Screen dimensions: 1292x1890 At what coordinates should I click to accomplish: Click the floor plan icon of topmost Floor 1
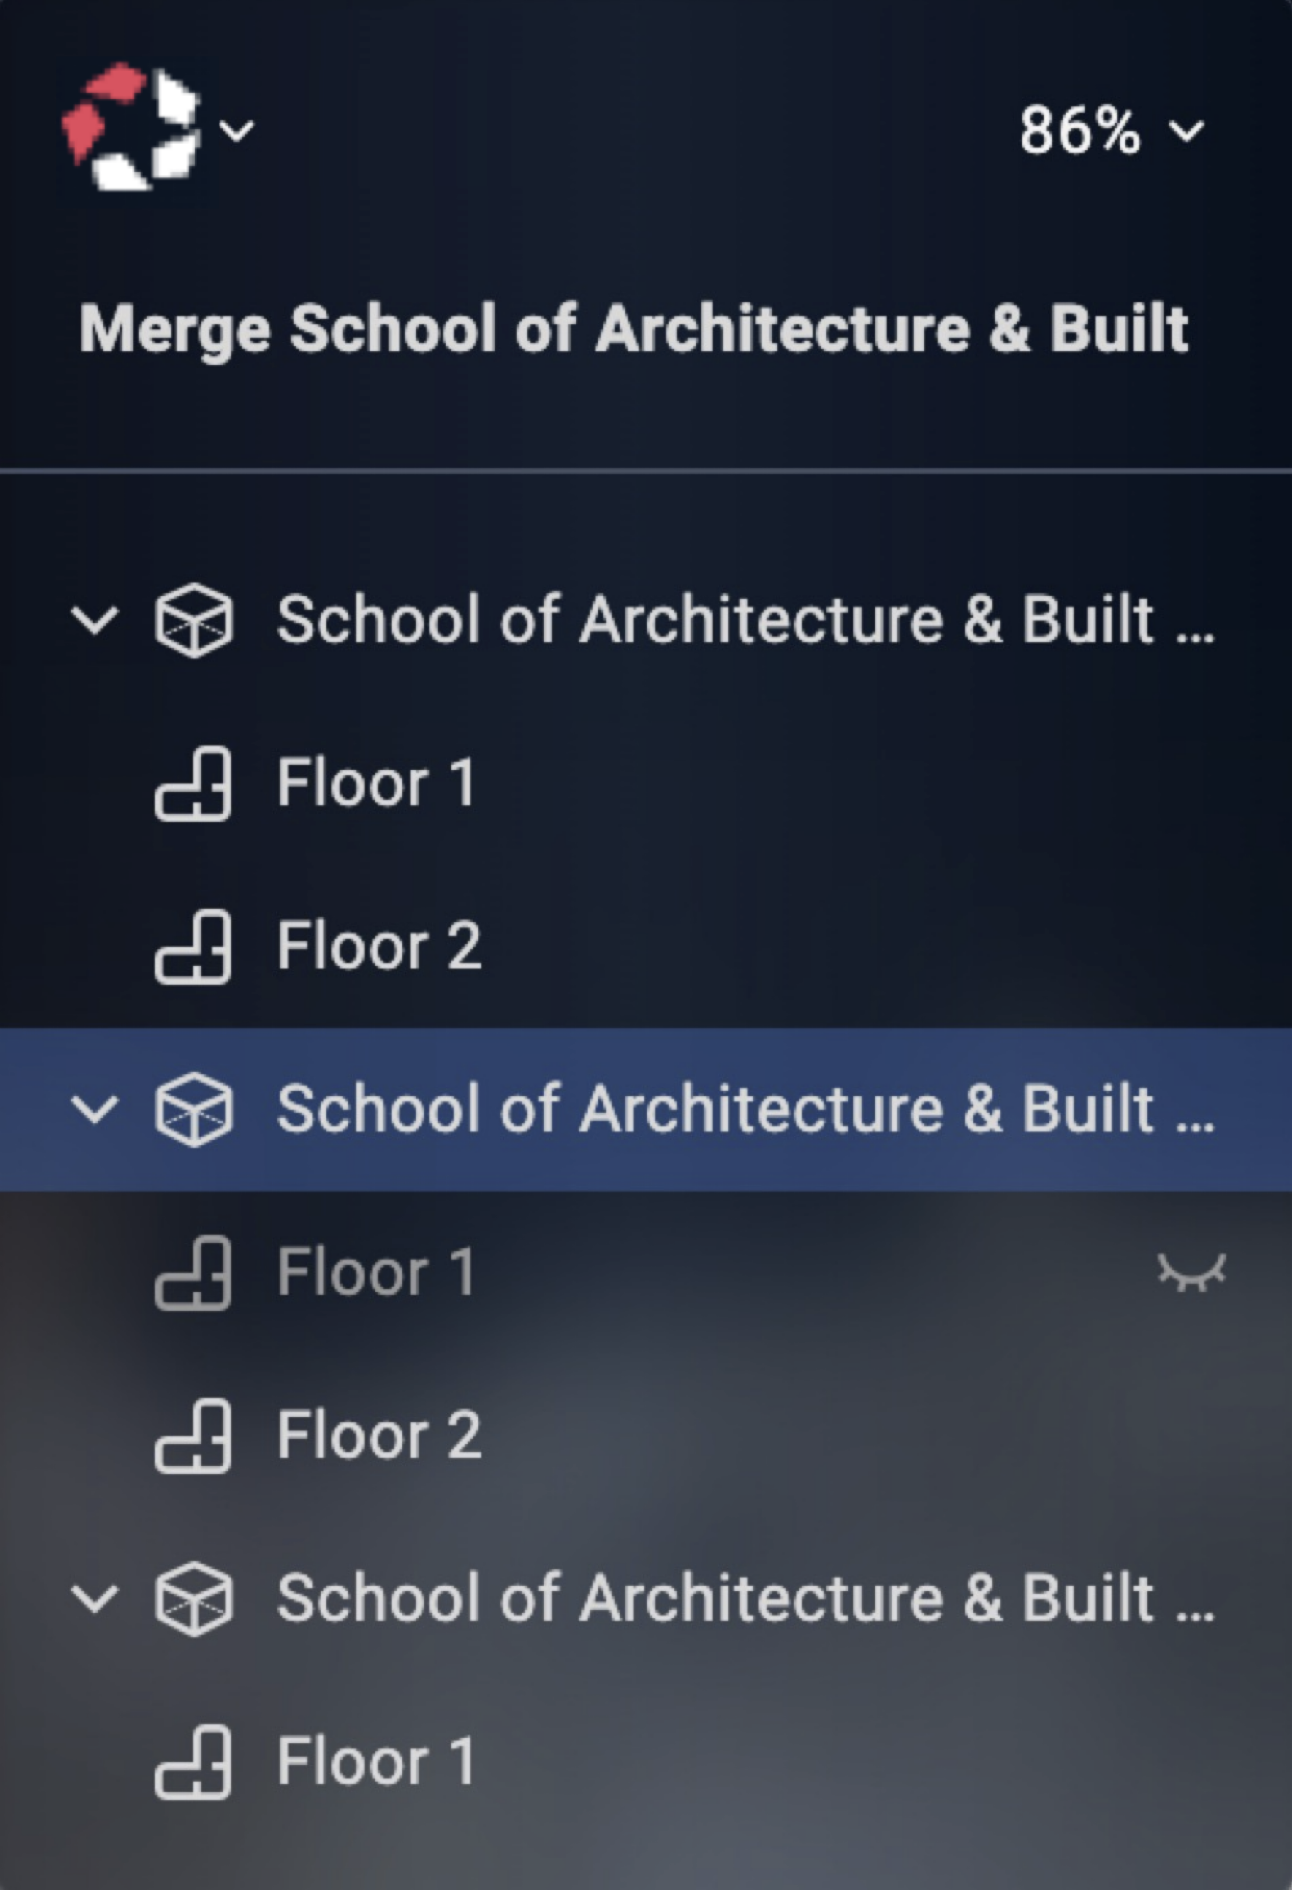click(x=193, y=783)
